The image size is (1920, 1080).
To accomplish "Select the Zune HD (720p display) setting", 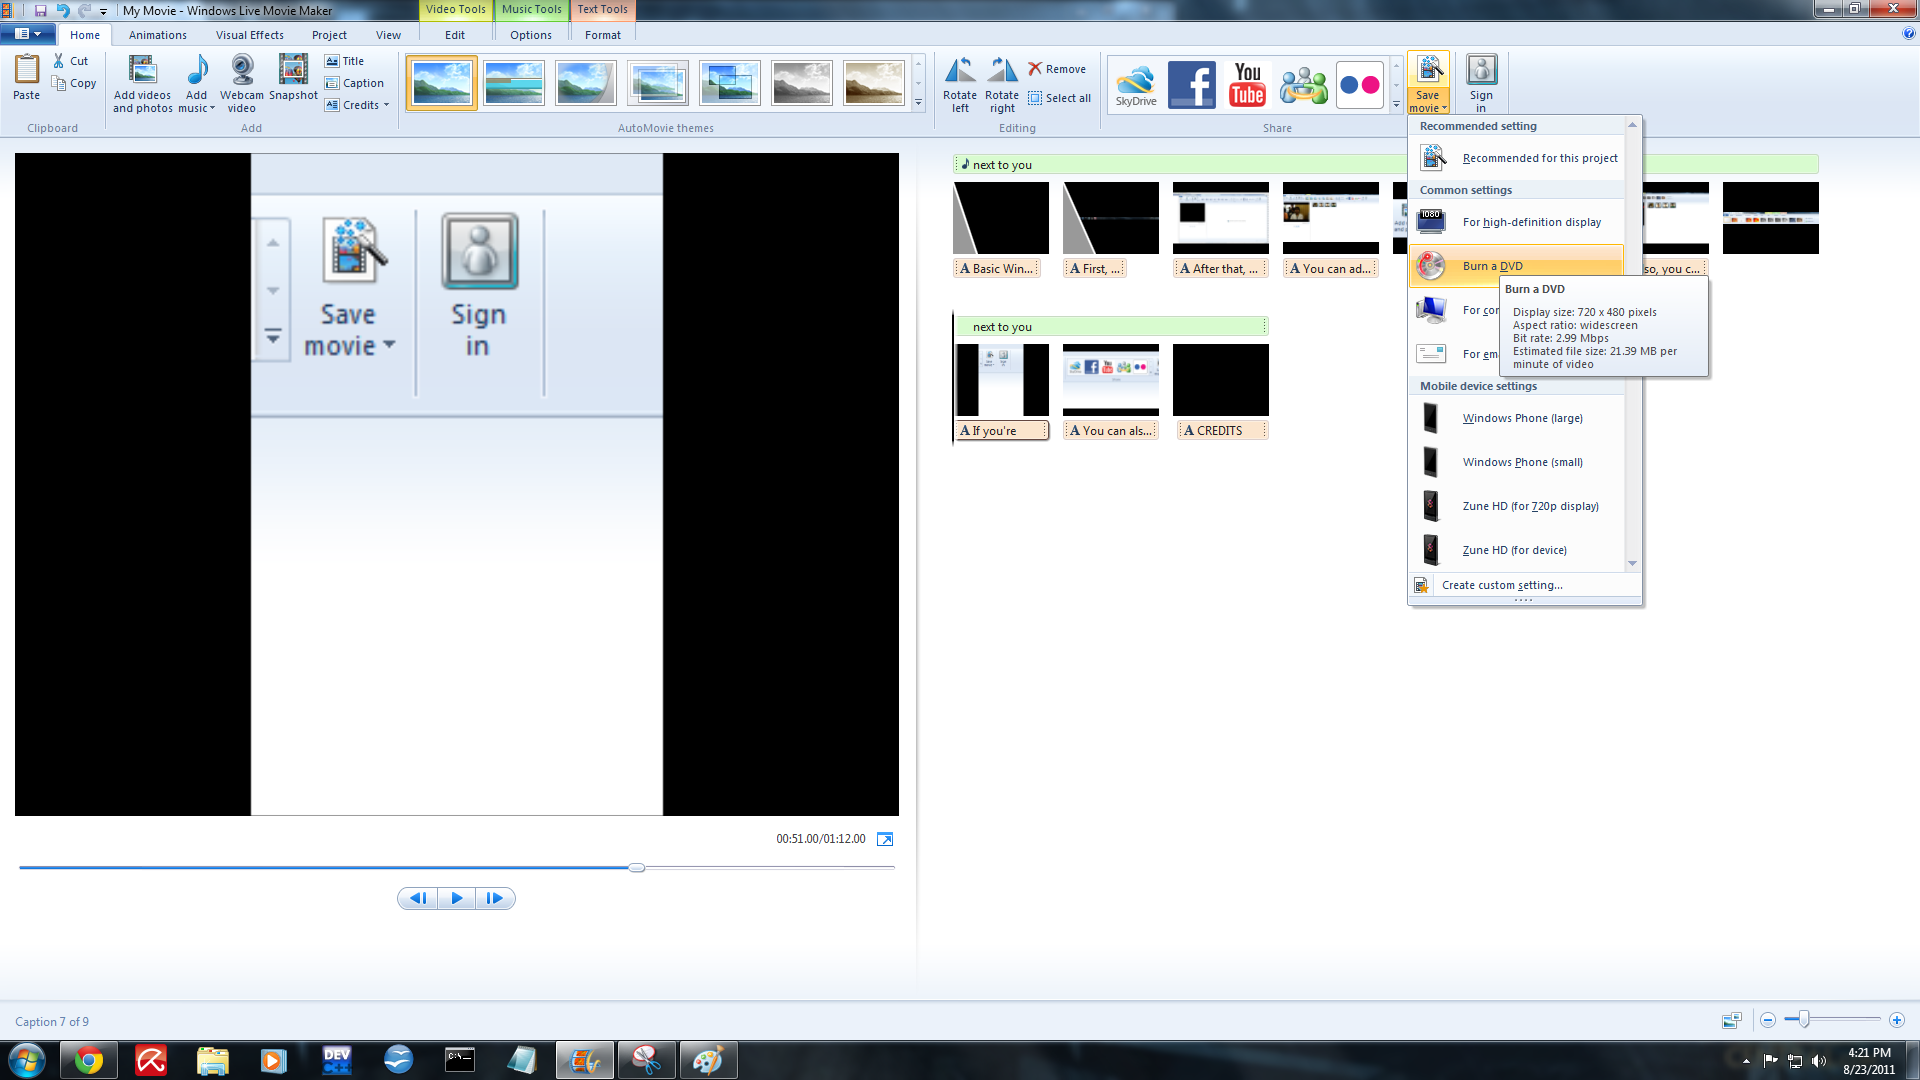I will pos(1530,506).
